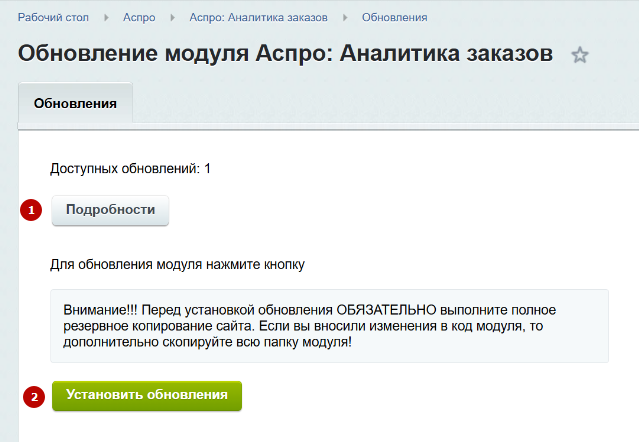Click the Для обновления модуля нажмите кнопку line
Viewport: 639px width, 442px height.
tap(177, 264)
